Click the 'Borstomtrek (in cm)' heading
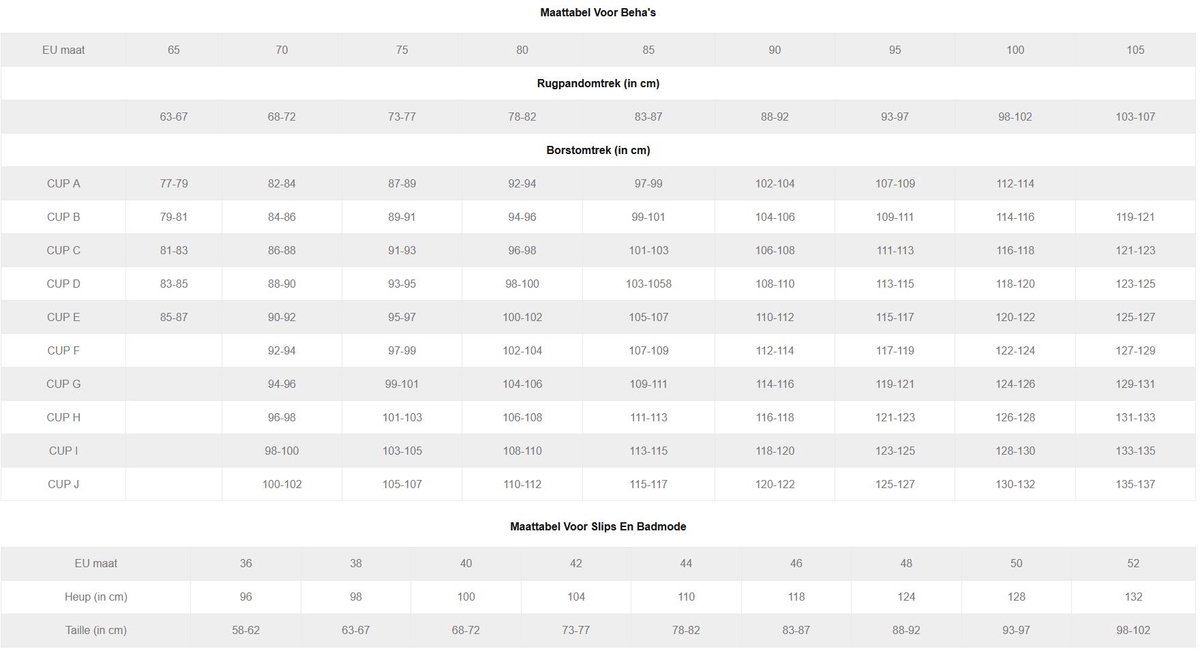The width and height of the screenshot is (1200, 649). click(598, 150)
